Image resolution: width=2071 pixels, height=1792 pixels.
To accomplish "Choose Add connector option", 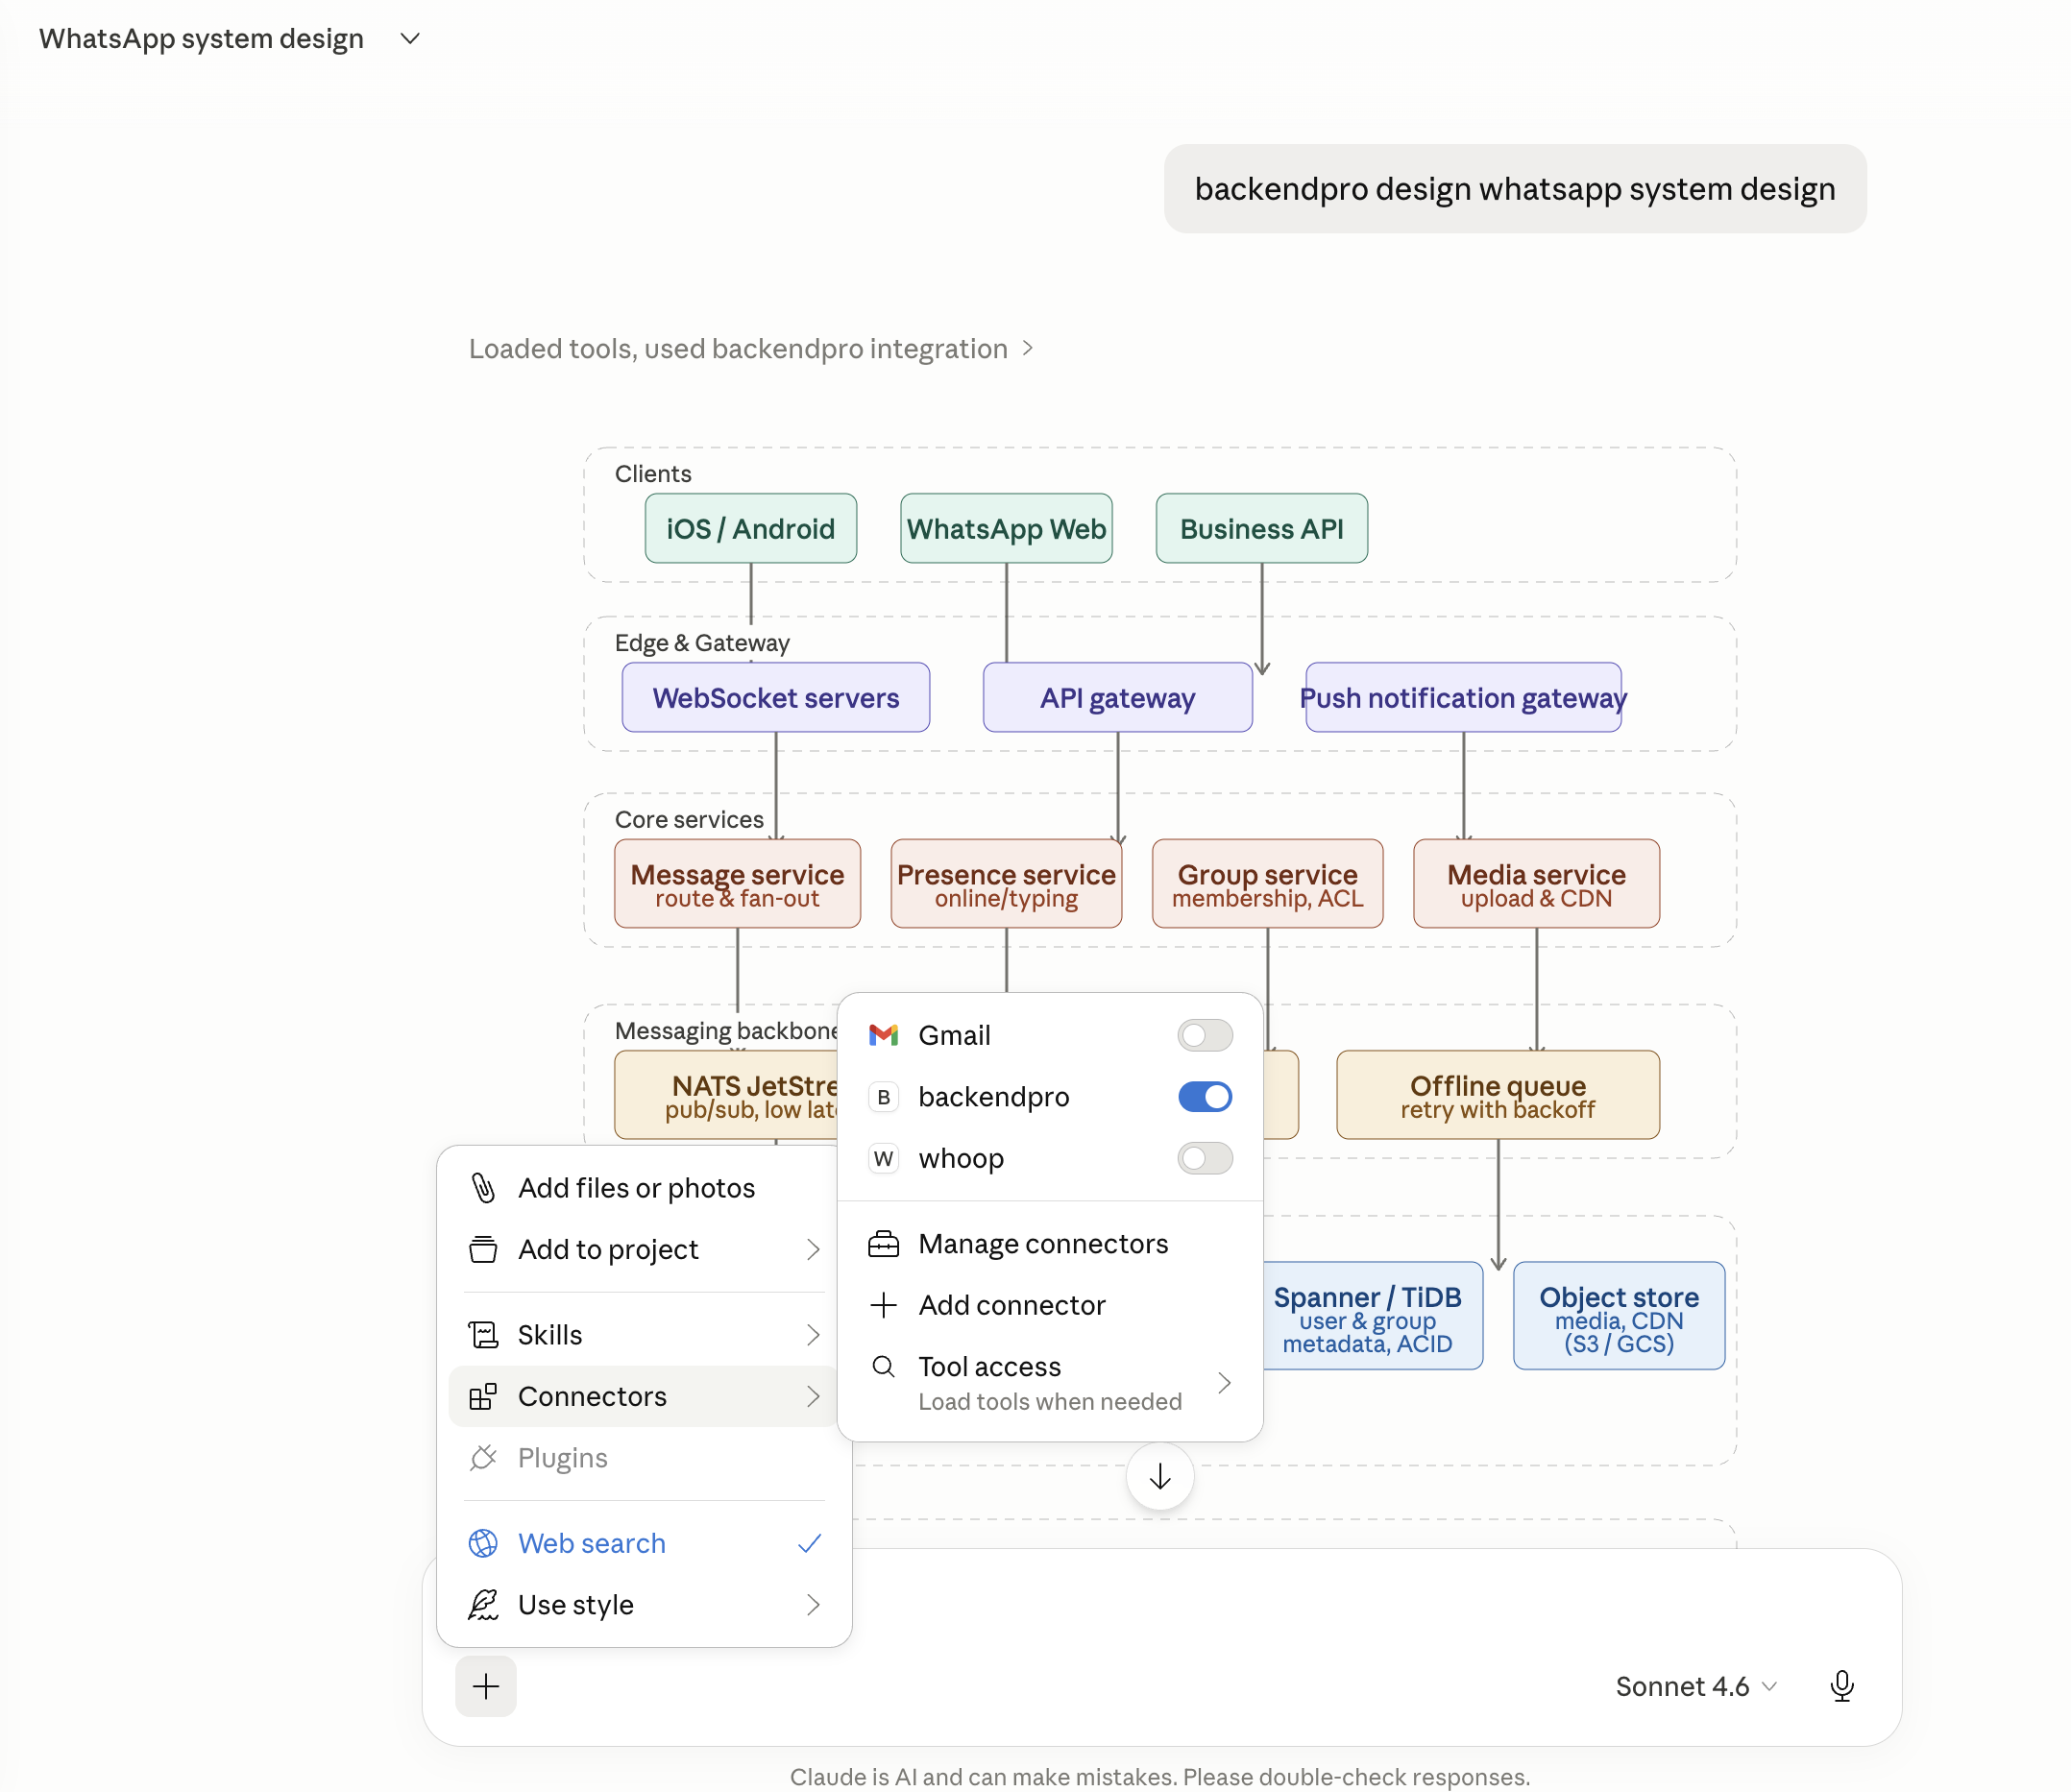I will pos(1050,1305).
